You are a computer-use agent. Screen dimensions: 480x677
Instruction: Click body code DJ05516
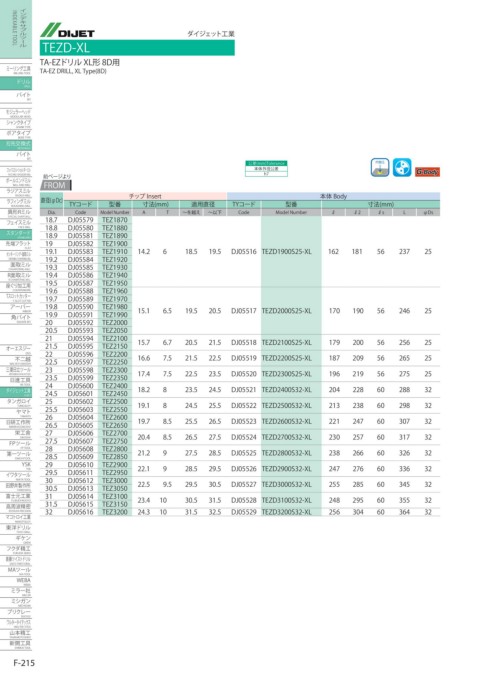[244, 252]
